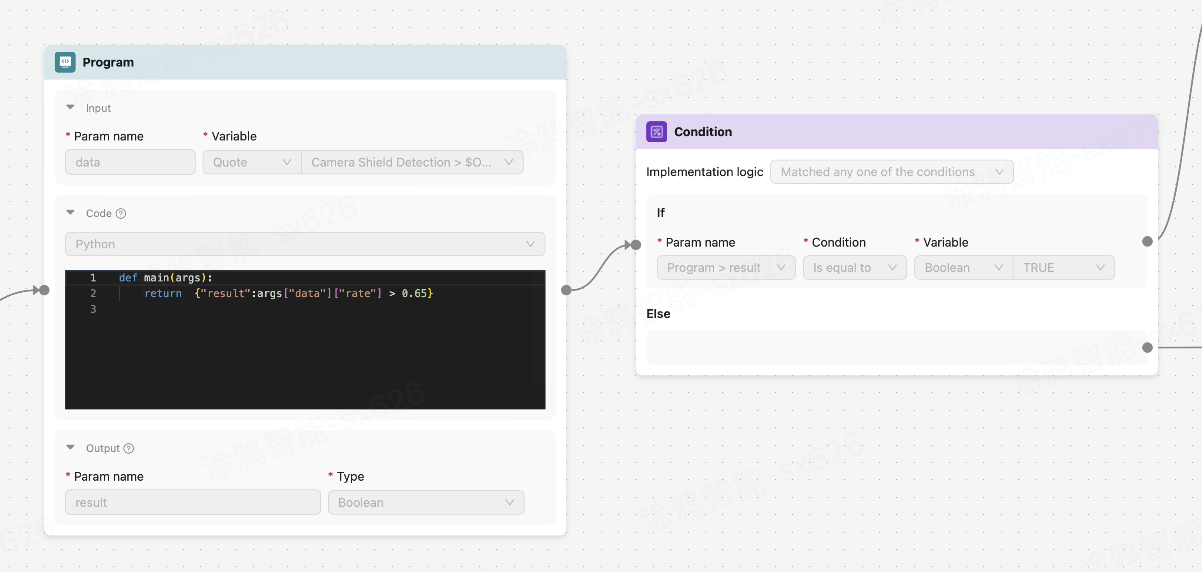Collapse the Code section
The height and width of the screenshot is (572, 1202).
71,213
